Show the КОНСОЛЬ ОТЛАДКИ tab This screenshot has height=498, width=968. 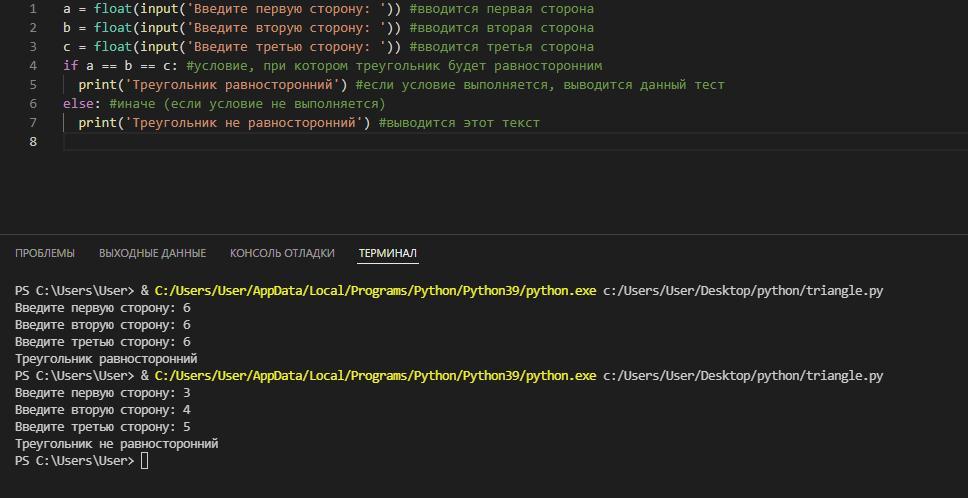point(282,253)
